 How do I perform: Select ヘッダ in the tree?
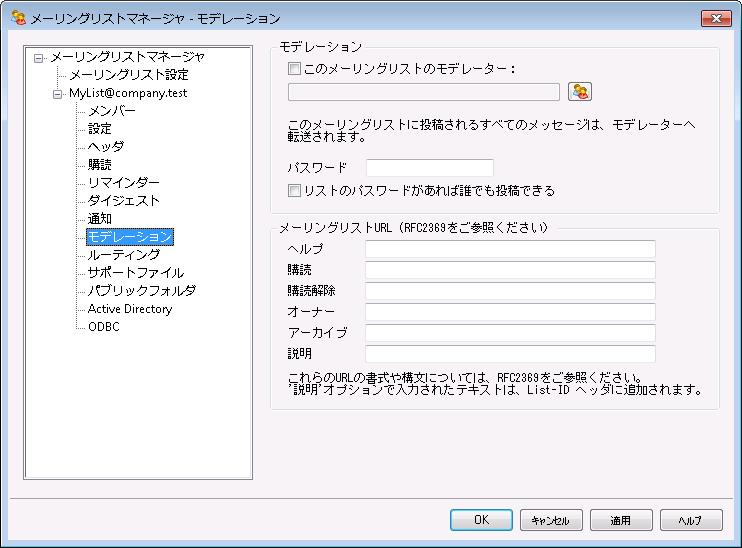point(106,147)
